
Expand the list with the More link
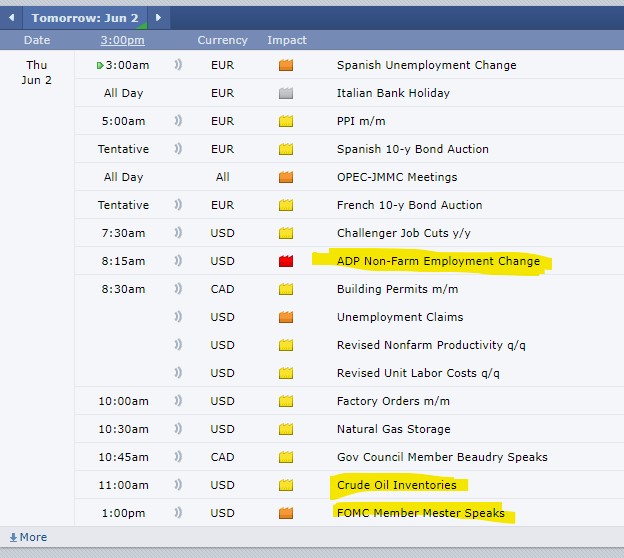click(x=28, y=537)
